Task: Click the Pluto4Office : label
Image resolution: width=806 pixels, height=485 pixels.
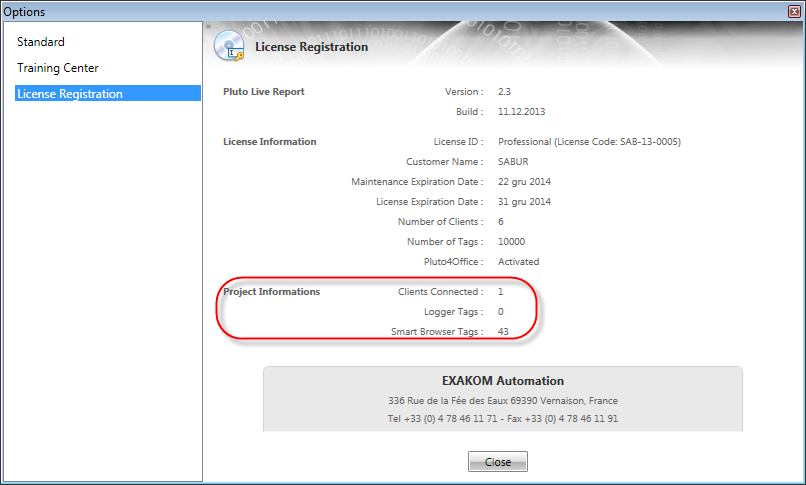Action: (x=453, y=262)
